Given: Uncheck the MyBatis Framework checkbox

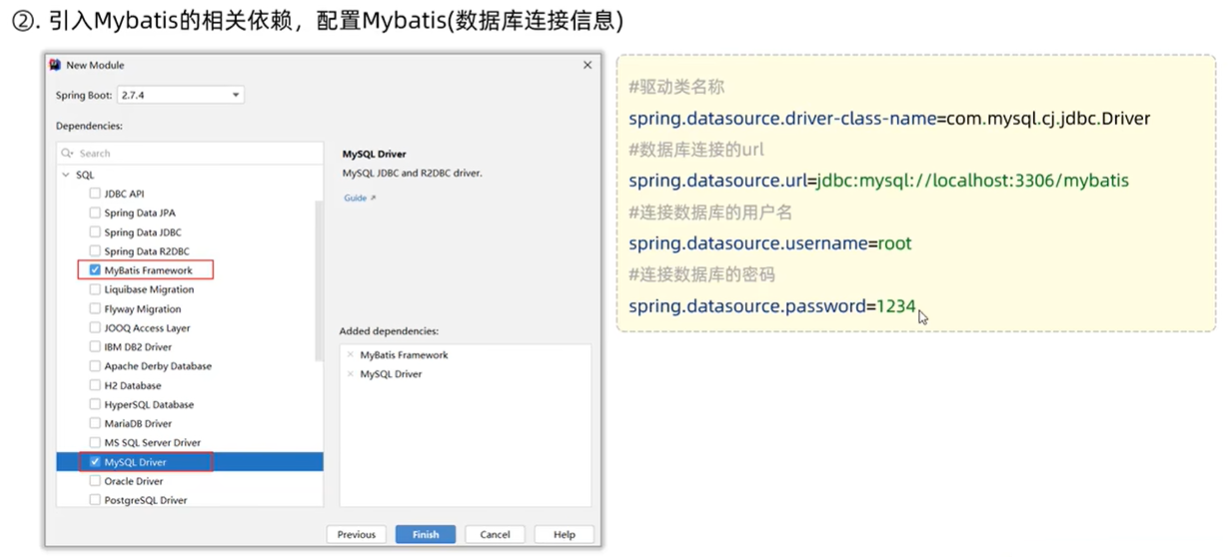Looking at the screenshot, I should 95,270.
